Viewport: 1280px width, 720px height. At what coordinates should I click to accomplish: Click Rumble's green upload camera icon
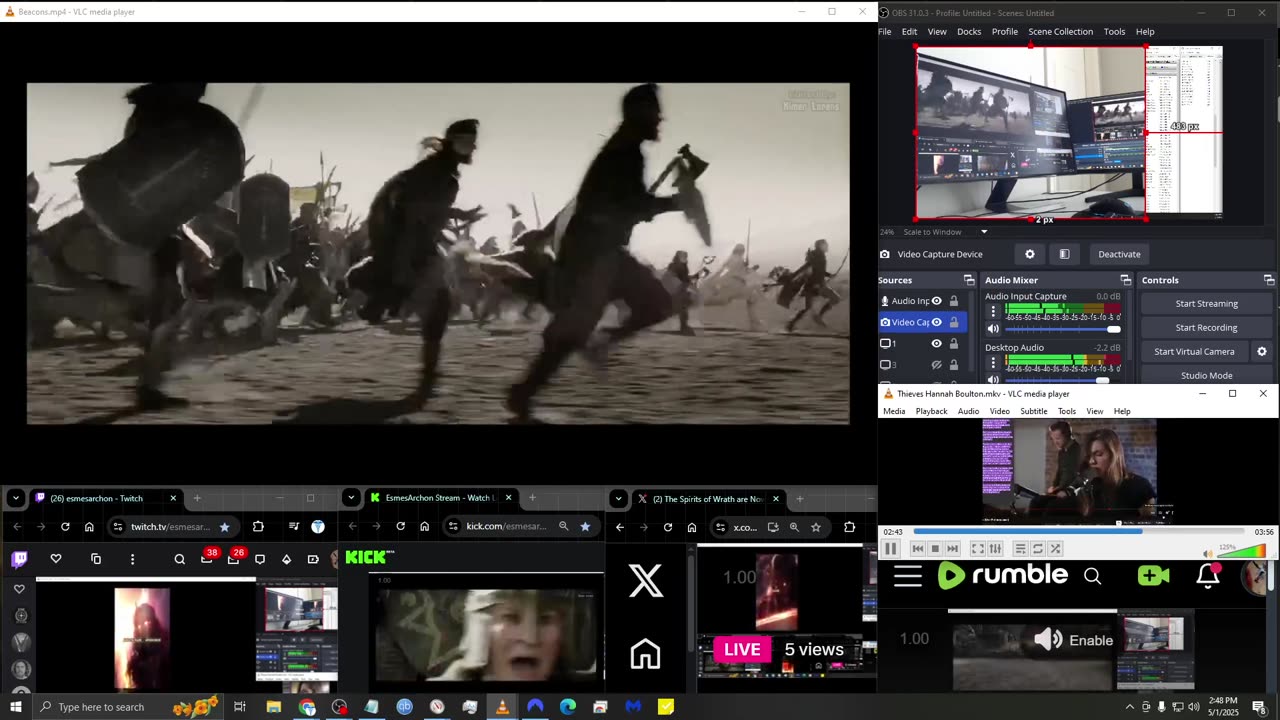pos(1153,576)
